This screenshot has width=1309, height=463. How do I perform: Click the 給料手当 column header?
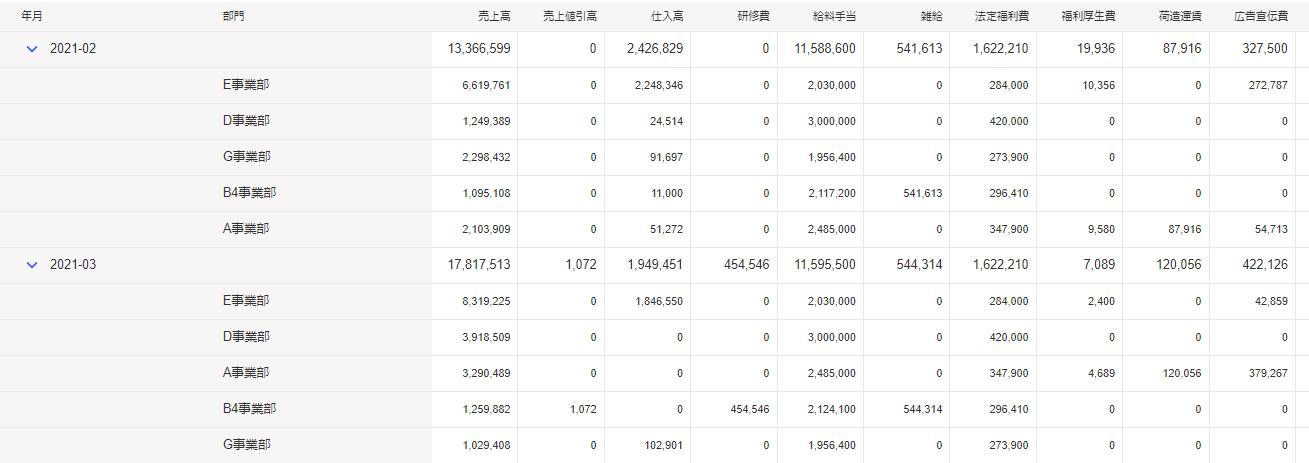(833, 17)
